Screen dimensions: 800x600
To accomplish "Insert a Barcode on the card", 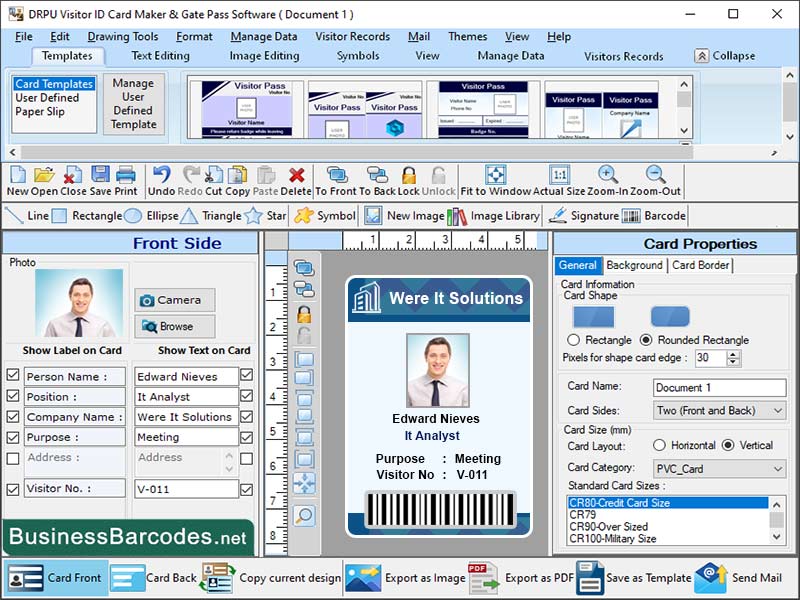I will [x=654, y=216].
